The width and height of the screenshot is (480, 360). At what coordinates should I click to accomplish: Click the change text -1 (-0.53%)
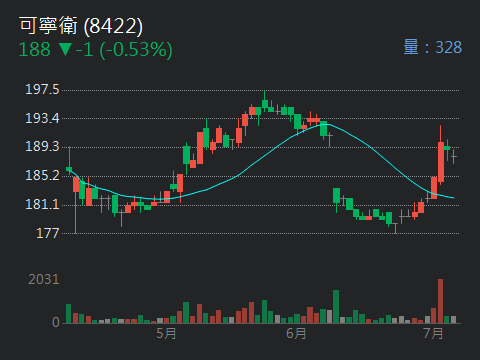124,50
